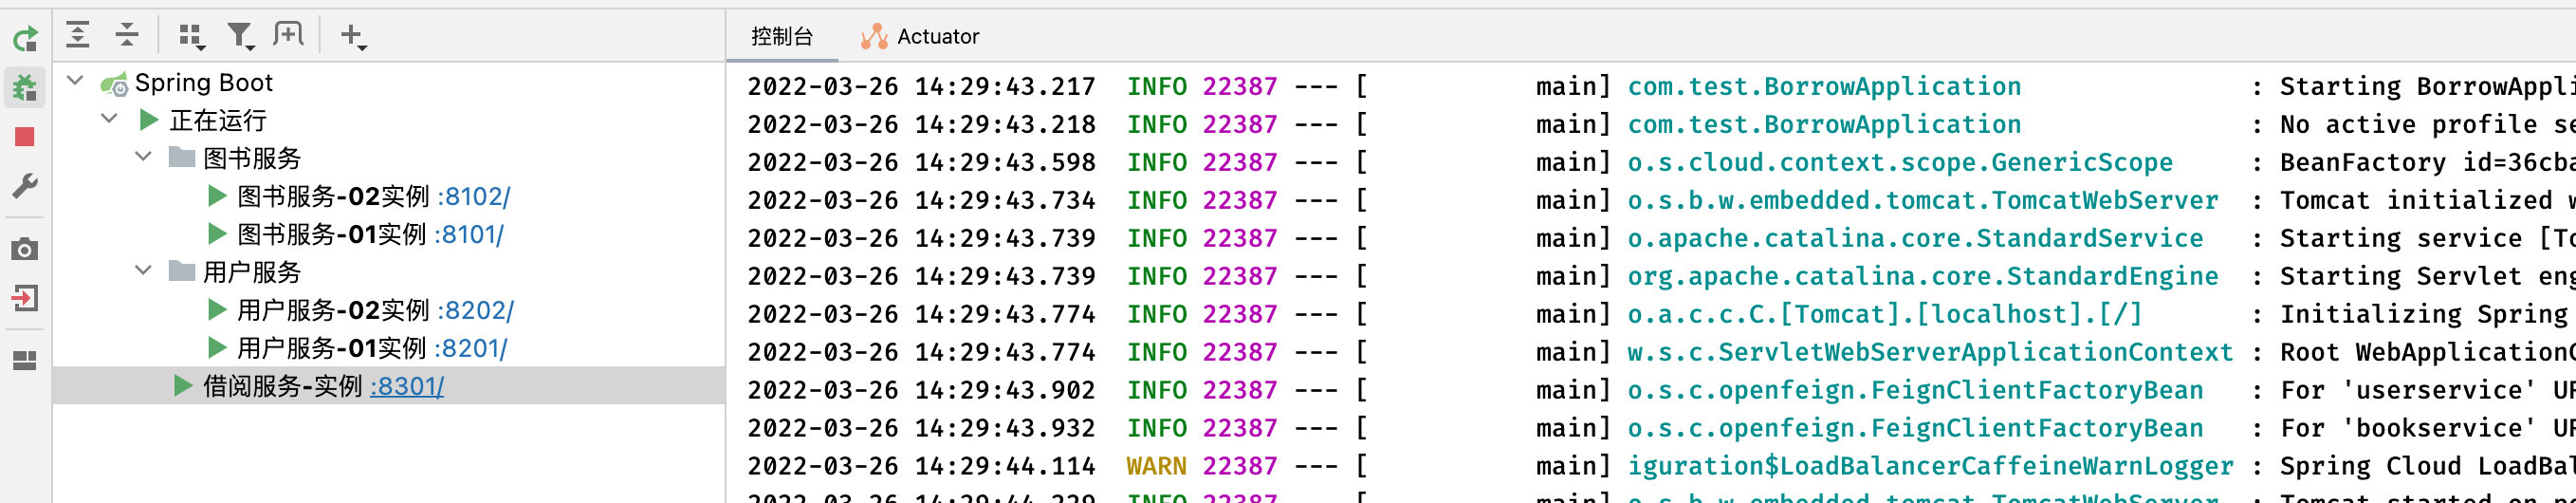Click o.s.b.w.embedded.tomcat.TomcatWebServer in 14:29:43.734 line

click(1923, 200)
